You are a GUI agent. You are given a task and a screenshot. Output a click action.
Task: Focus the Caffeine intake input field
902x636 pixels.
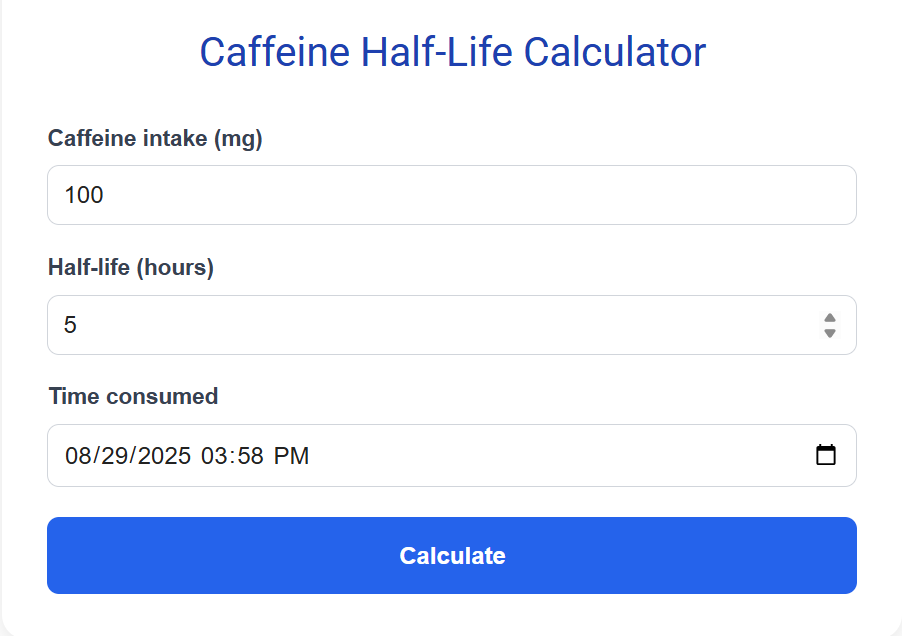point(451,195)
